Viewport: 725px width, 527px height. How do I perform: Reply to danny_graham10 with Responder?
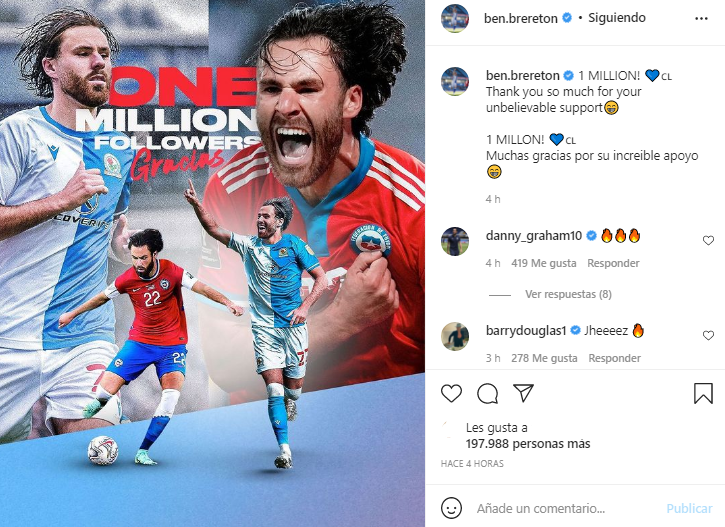click(613, 263)
